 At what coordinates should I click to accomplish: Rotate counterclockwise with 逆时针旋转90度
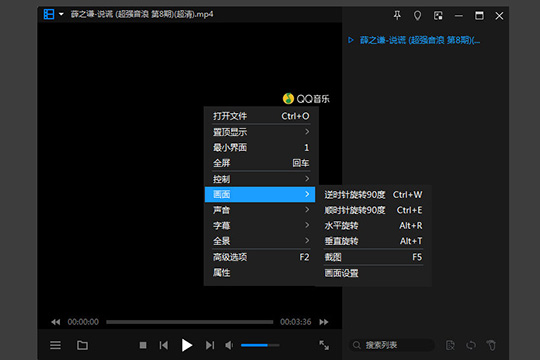point(373,195)
